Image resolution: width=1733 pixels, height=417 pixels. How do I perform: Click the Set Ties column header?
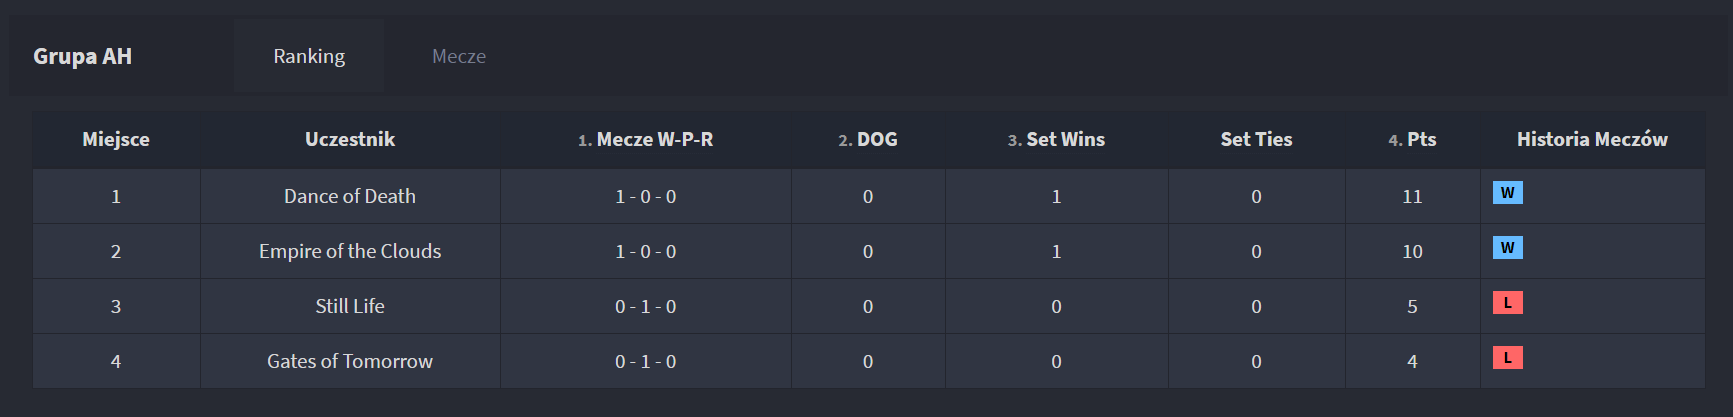tap(1256, 139)
